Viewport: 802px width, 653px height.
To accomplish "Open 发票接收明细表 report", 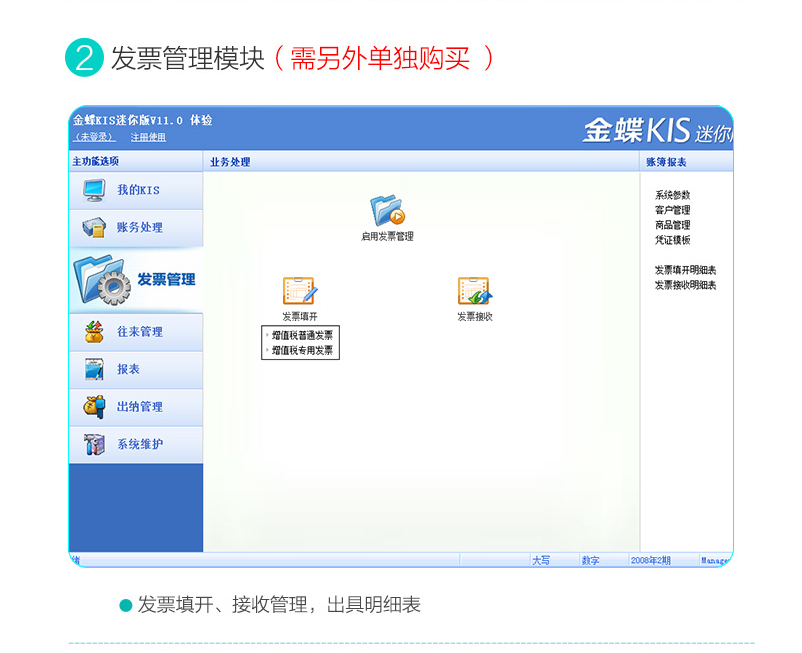I will click(x=685, y=285).
